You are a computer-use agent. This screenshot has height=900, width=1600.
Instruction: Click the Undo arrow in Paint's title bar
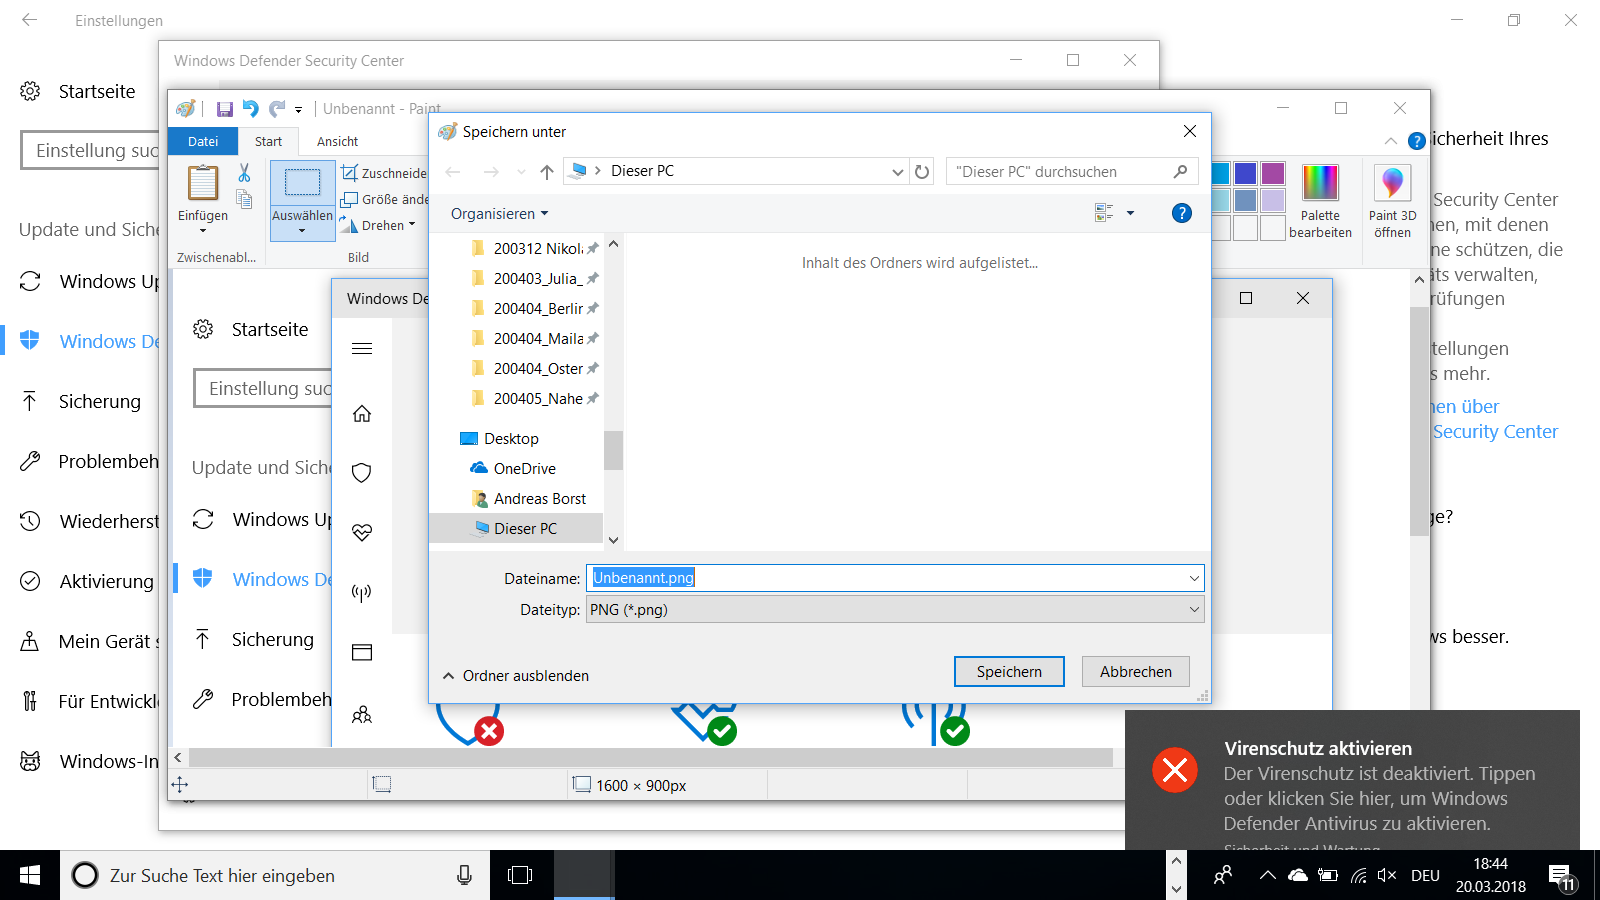(251, 109)
